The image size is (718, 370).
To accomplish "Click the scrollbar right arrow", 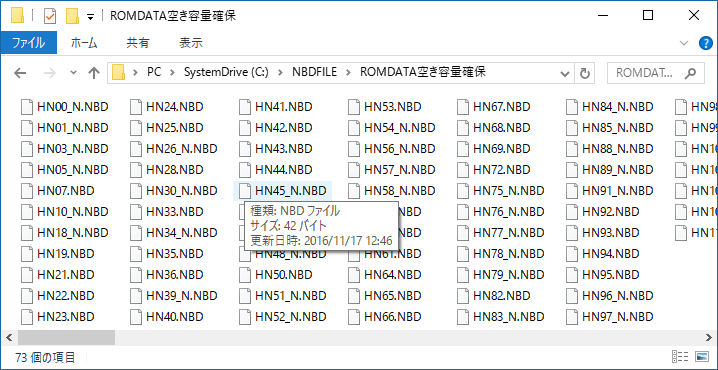I will point(708,337).
